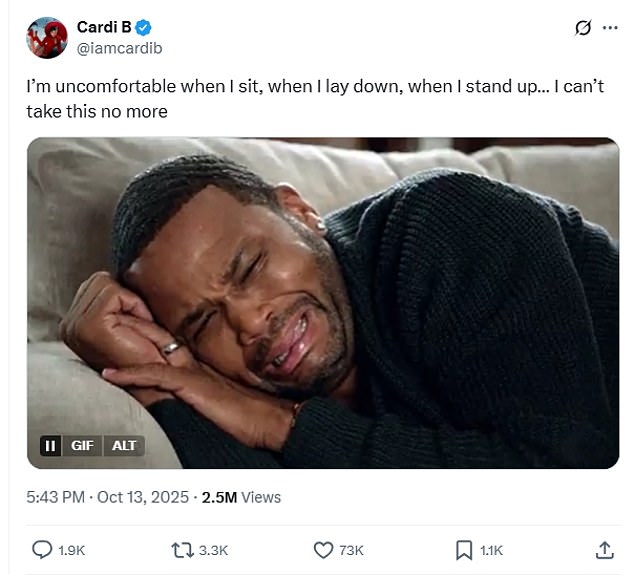The height and width of the screenshot is (575, 634).
Task: Click the 3.3K reposts count
Action: pyautogui.click(x=214, y=550)
